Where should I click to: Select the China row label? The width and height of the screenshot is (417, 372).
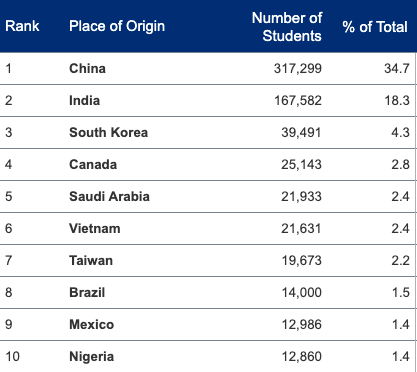pos(87,68)
